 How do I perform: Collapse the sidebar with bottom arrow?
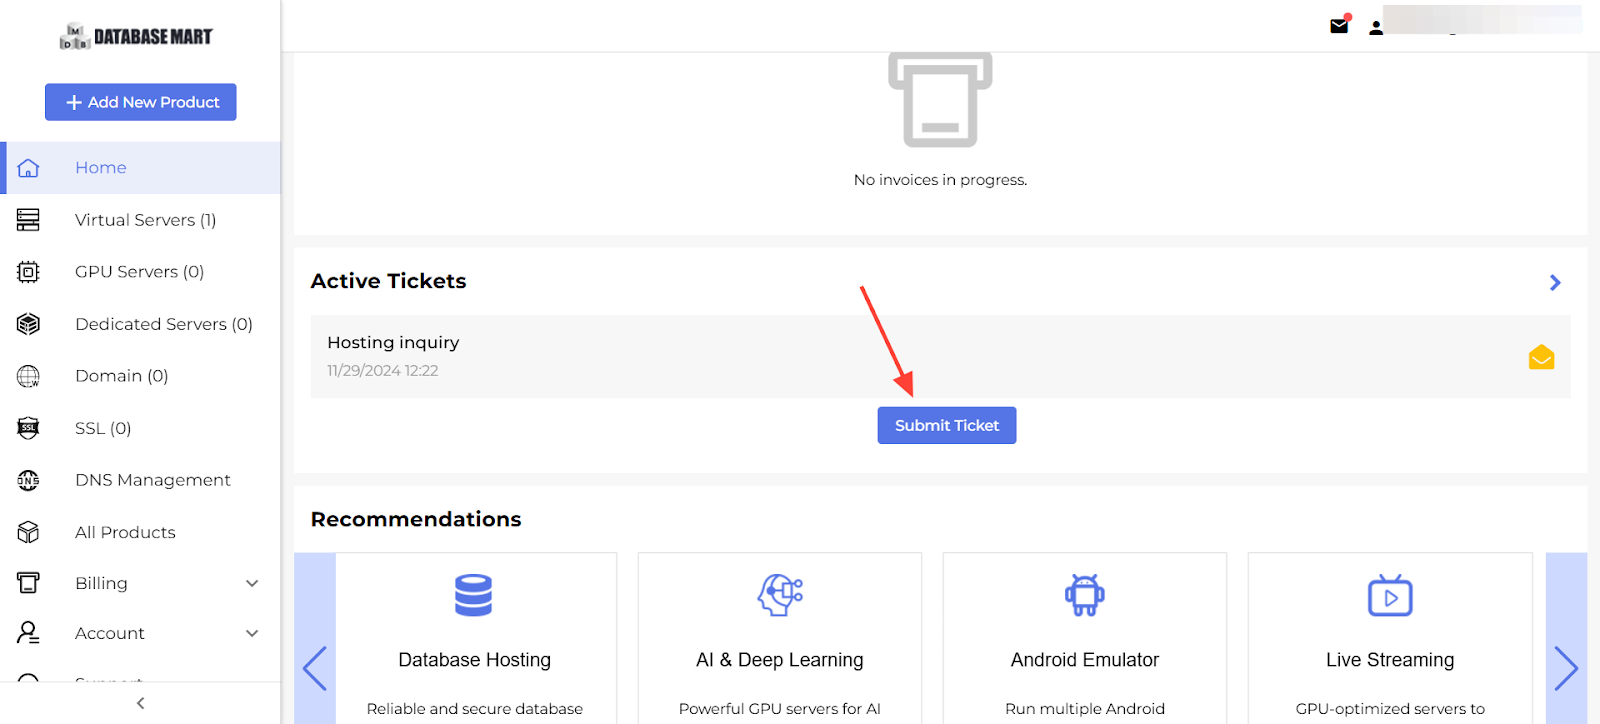140,703
